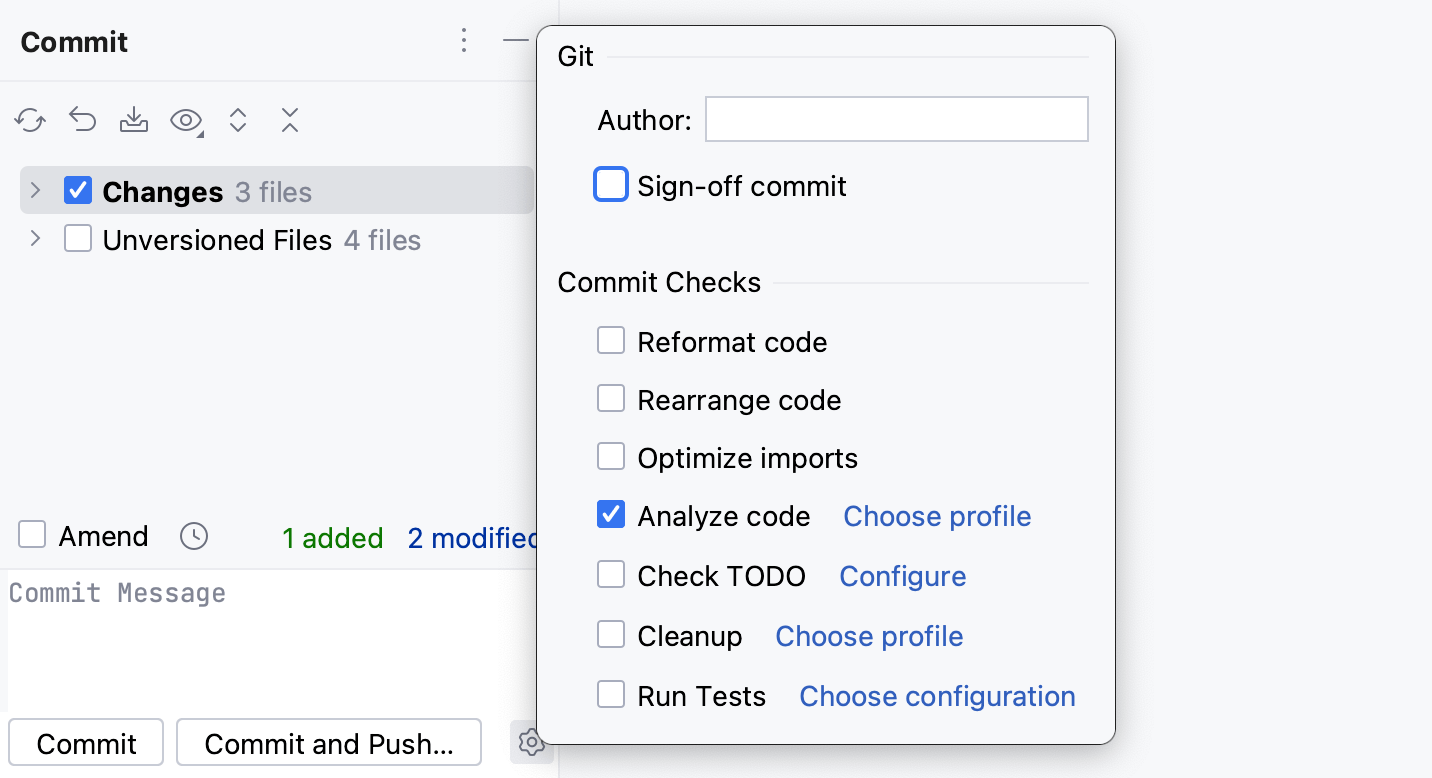Open commit history via the clock icon
Screen dimensions: 1432x778
tap(193, 536)
